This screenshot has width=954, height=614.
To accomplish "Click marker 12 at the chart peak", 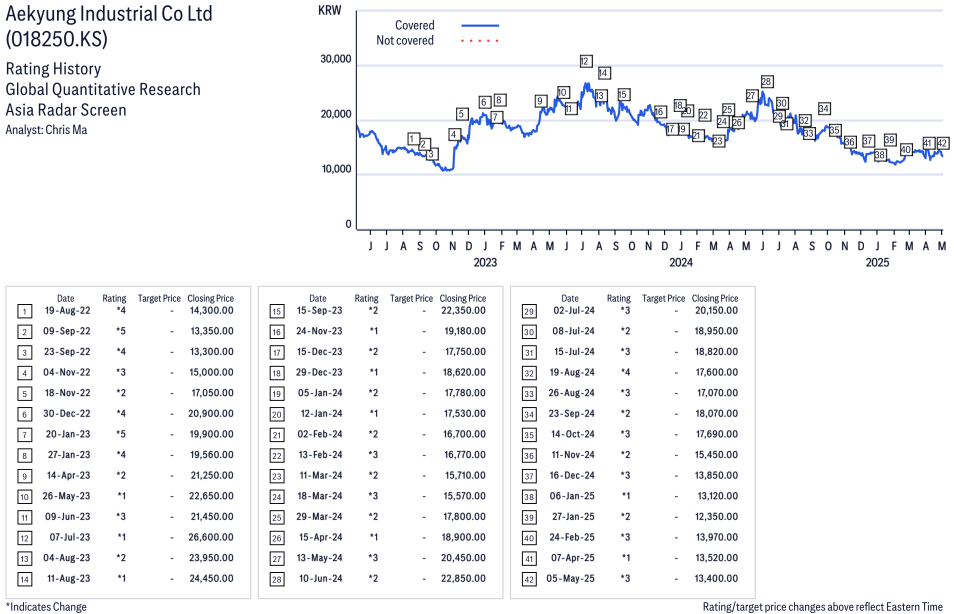I will (585, 61).
